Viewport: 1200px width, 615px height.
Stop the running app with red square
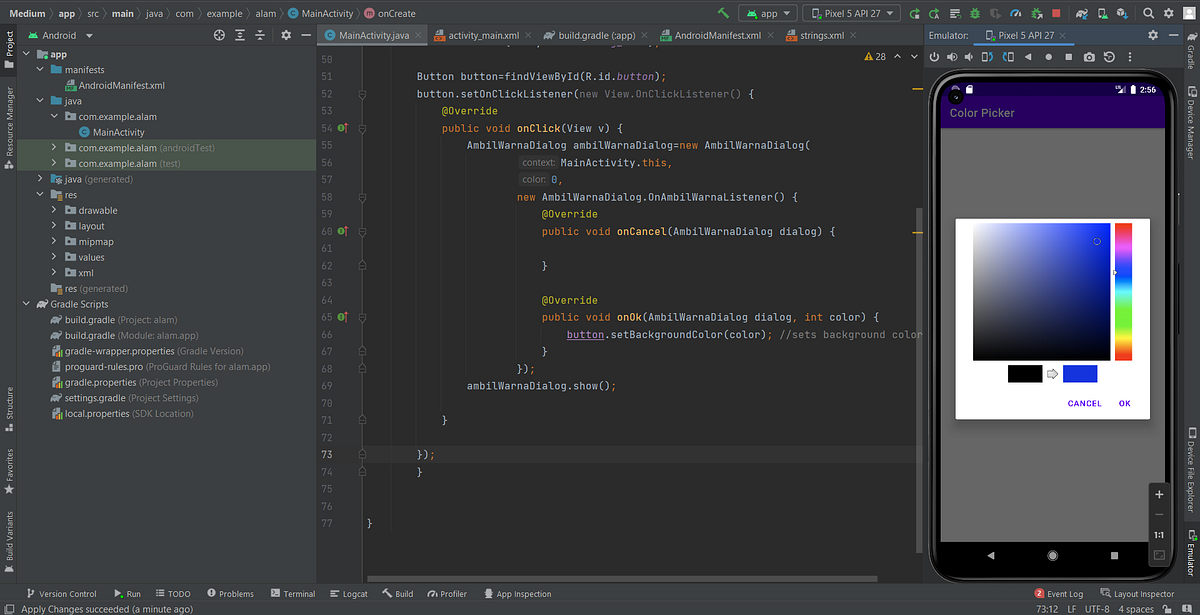(1056, 13)
